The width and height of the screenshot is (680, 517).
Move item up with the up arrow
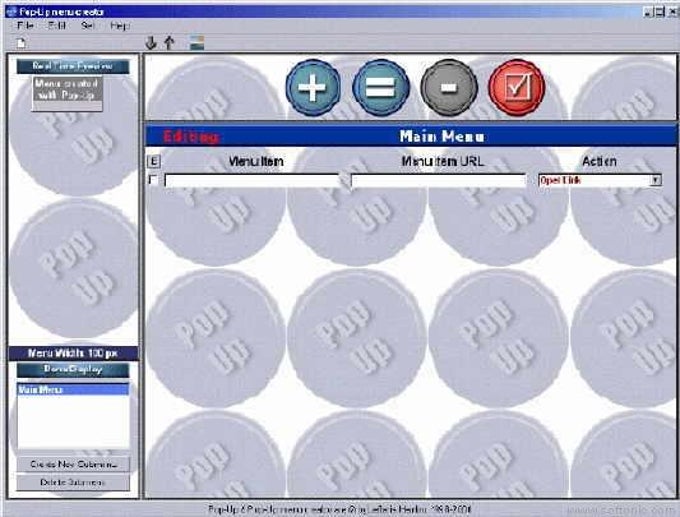tap(170, 43)
